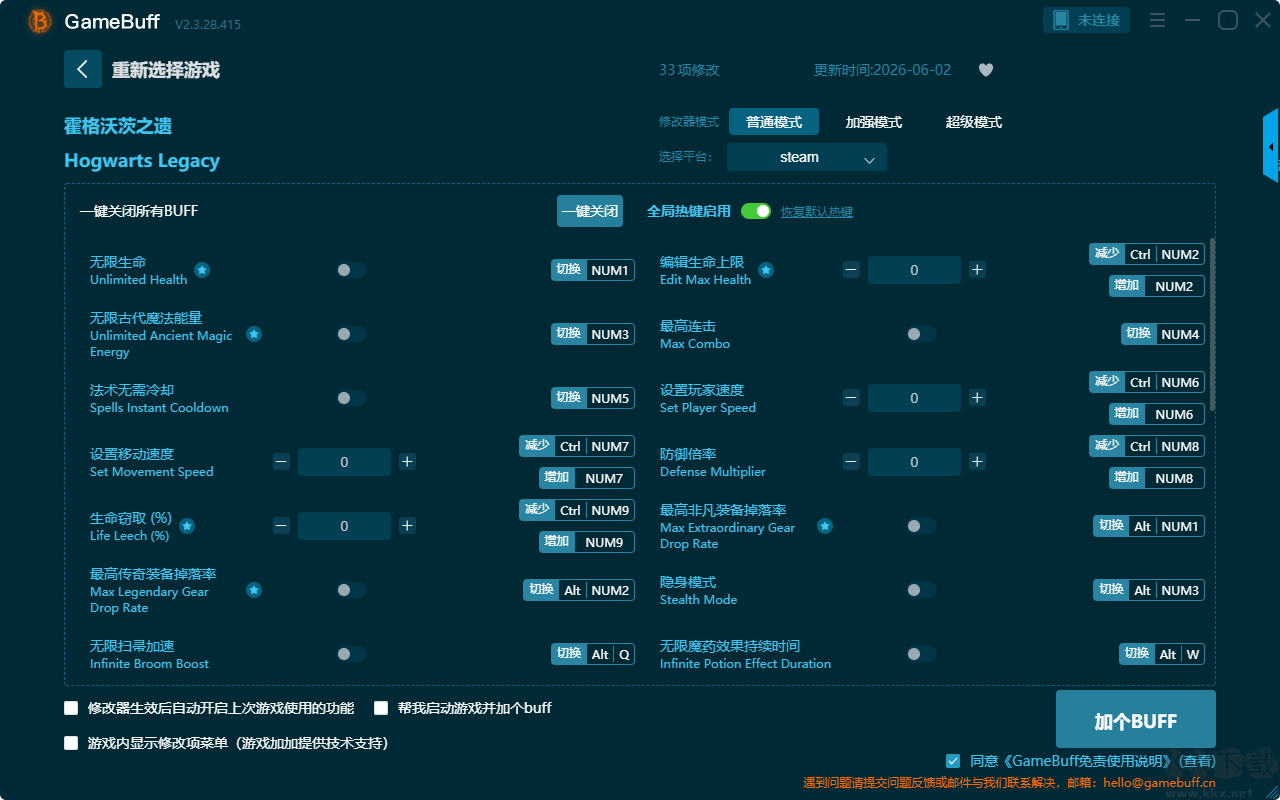Viewport: 1280px width, 800px height.
Task: Open the hamburger menu in title bar
Action: click(x=1157, y=20)
